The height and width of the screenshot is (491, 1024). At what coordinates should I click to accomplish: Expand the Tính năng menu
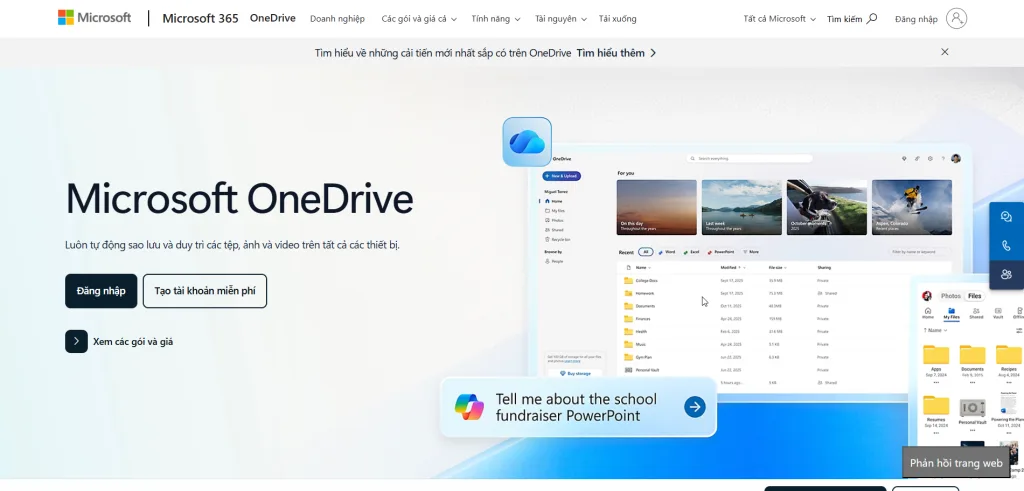point(496,19)
